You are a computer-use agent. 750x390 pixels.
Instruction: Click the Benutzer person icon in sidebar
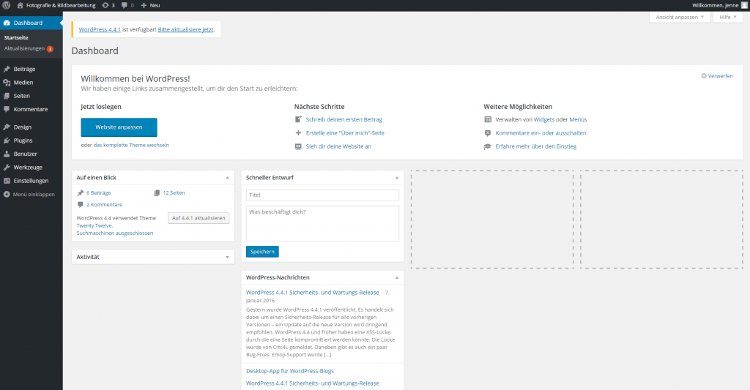pos(7,154)
